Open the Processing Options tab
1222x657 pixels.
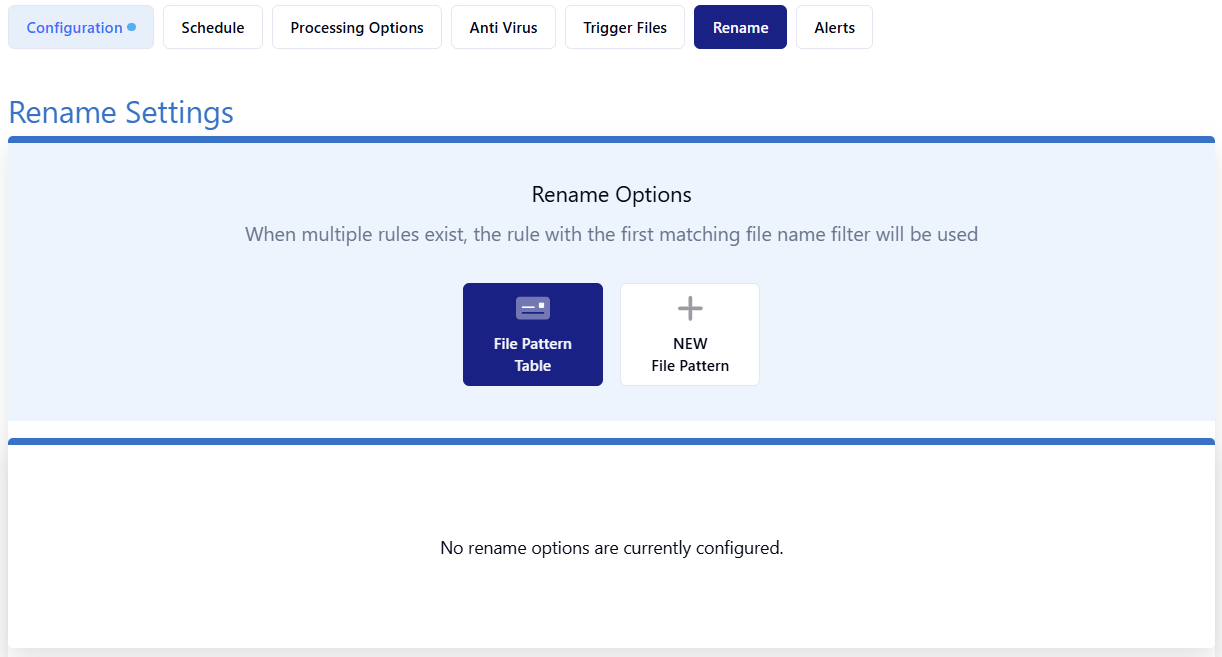[x=357, y=27]
